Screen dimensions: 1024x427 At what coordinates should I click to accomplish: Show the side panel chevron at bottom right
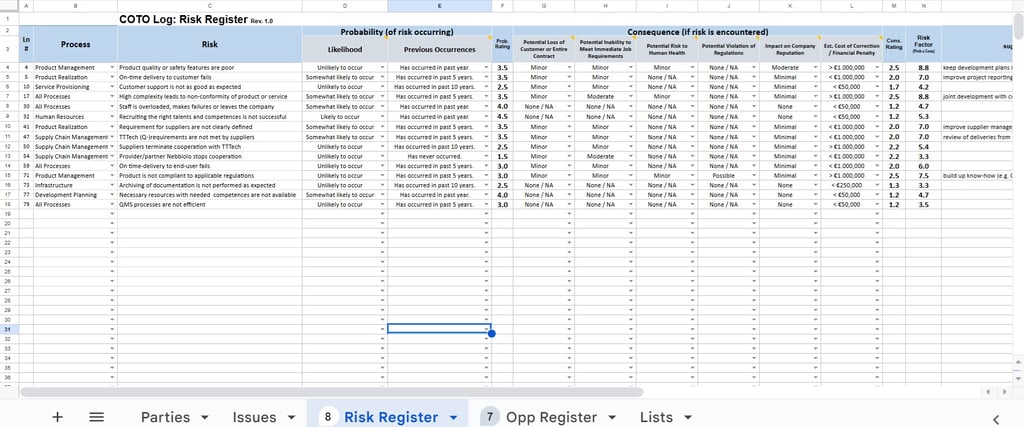point(996,419)
